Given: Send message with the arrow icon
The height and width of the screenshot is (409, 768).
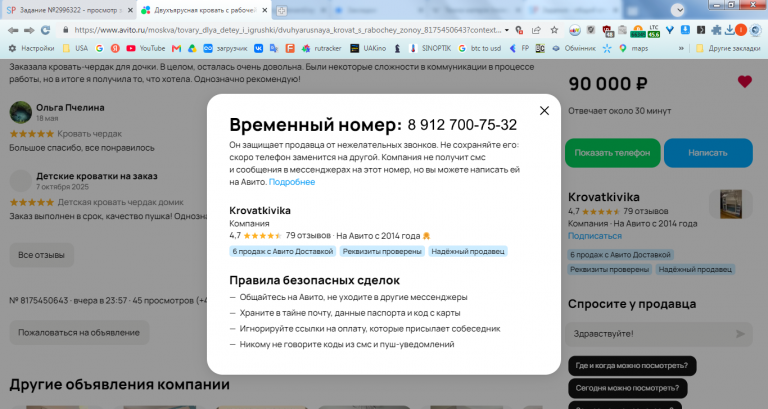Looking at the screenshot, I should (x=740, y=334).
